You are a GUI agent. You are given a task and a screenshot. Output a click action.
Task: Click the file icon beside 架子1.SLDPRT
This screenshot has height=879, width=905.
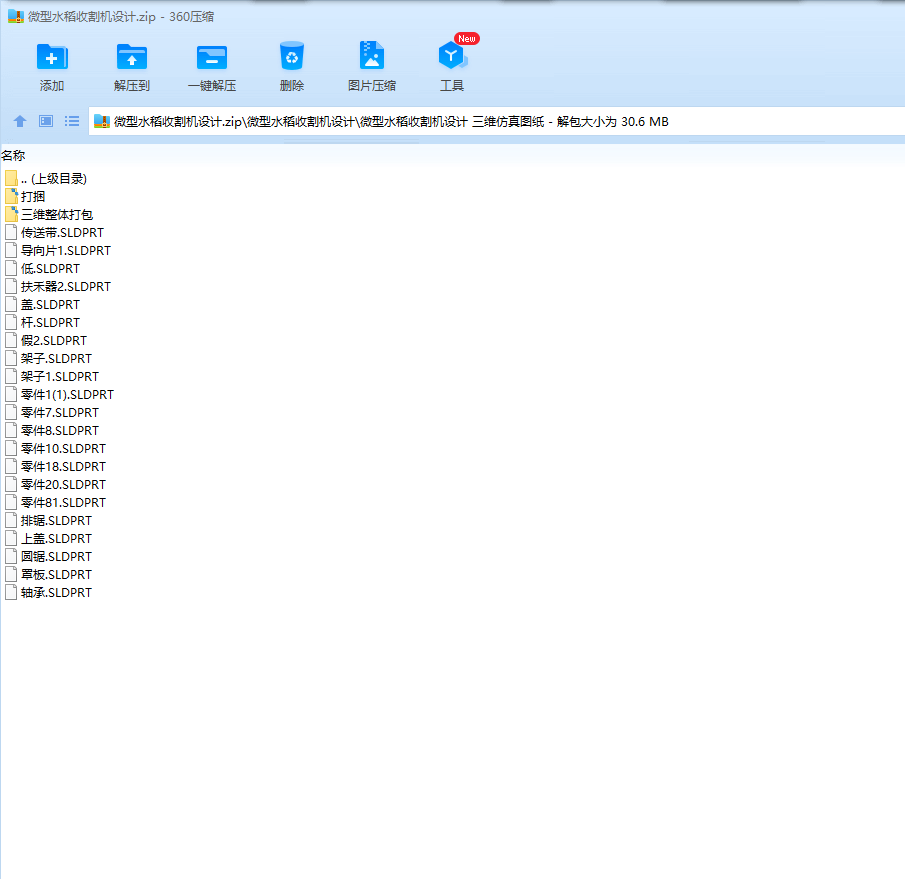pyautogui.click(x=11, y=377)
